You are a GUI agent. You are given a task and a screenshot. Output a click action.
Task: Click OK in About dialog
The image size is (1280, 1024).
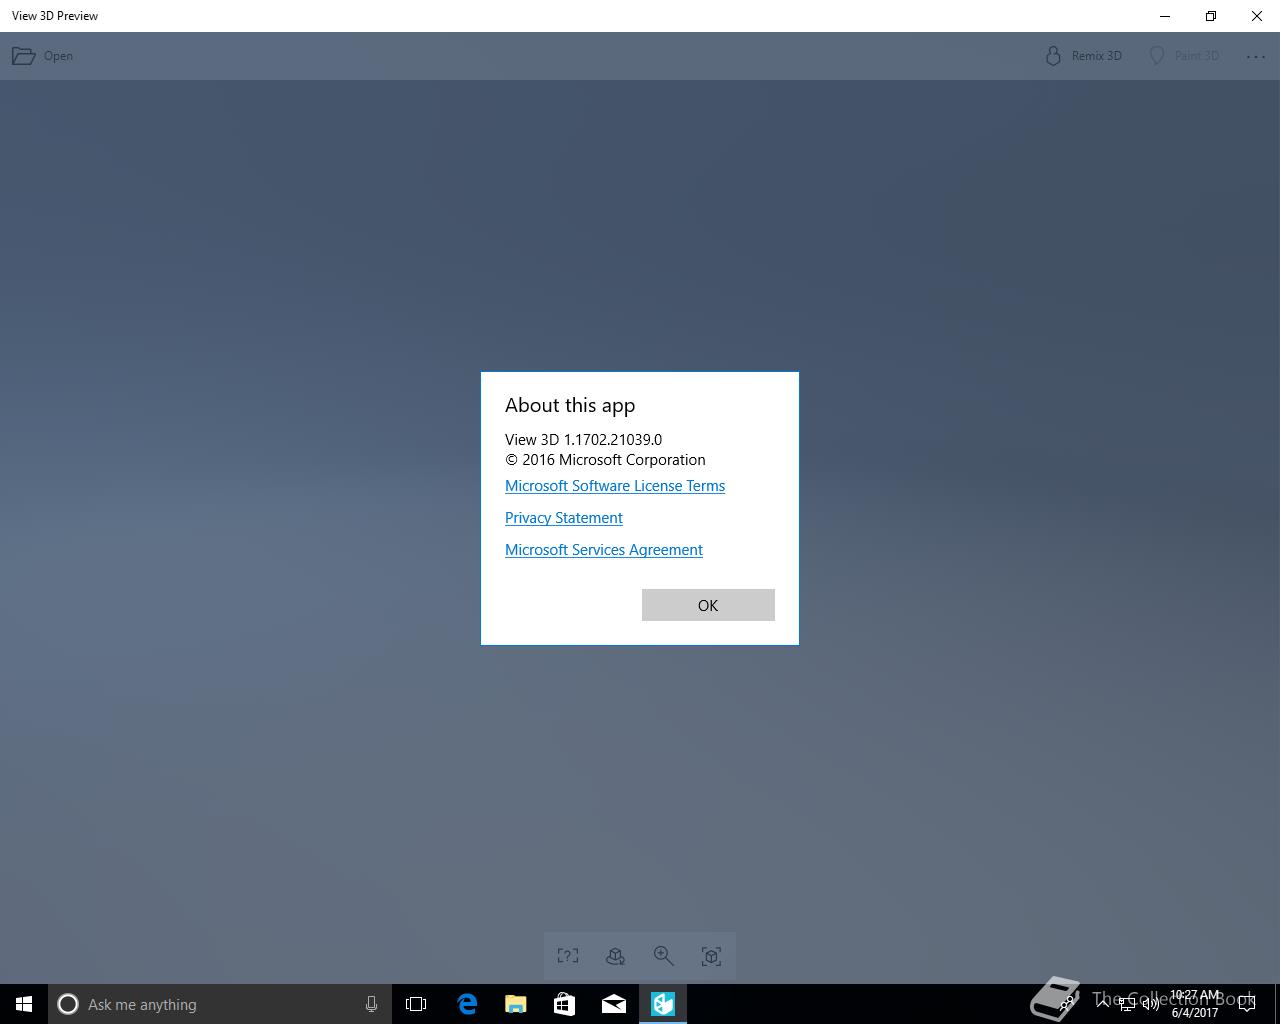(x=708, y=605)
